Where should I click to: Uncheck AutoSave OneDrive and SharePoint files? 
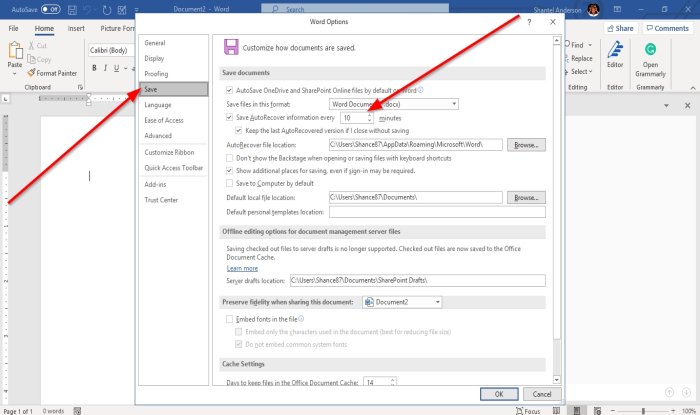point(229,90)
